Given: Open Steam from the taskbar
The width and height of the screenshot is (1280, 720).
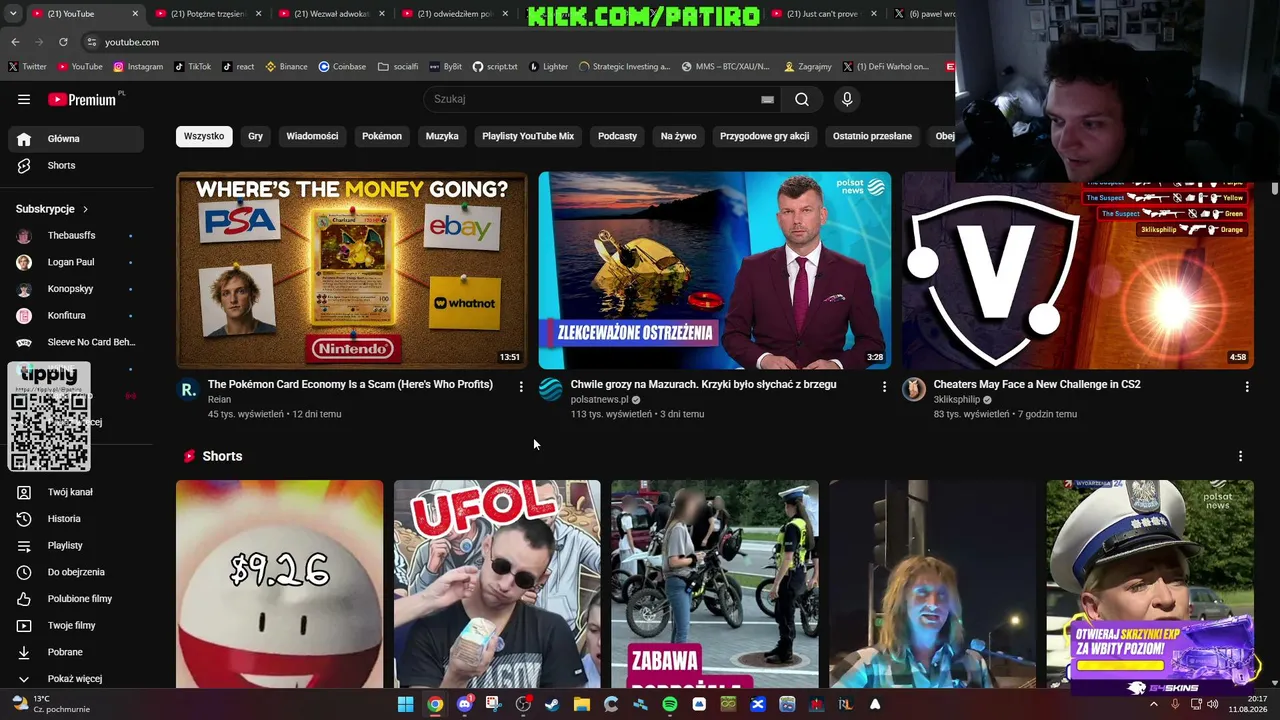Looking at the screenshot, I should [552, 704].
